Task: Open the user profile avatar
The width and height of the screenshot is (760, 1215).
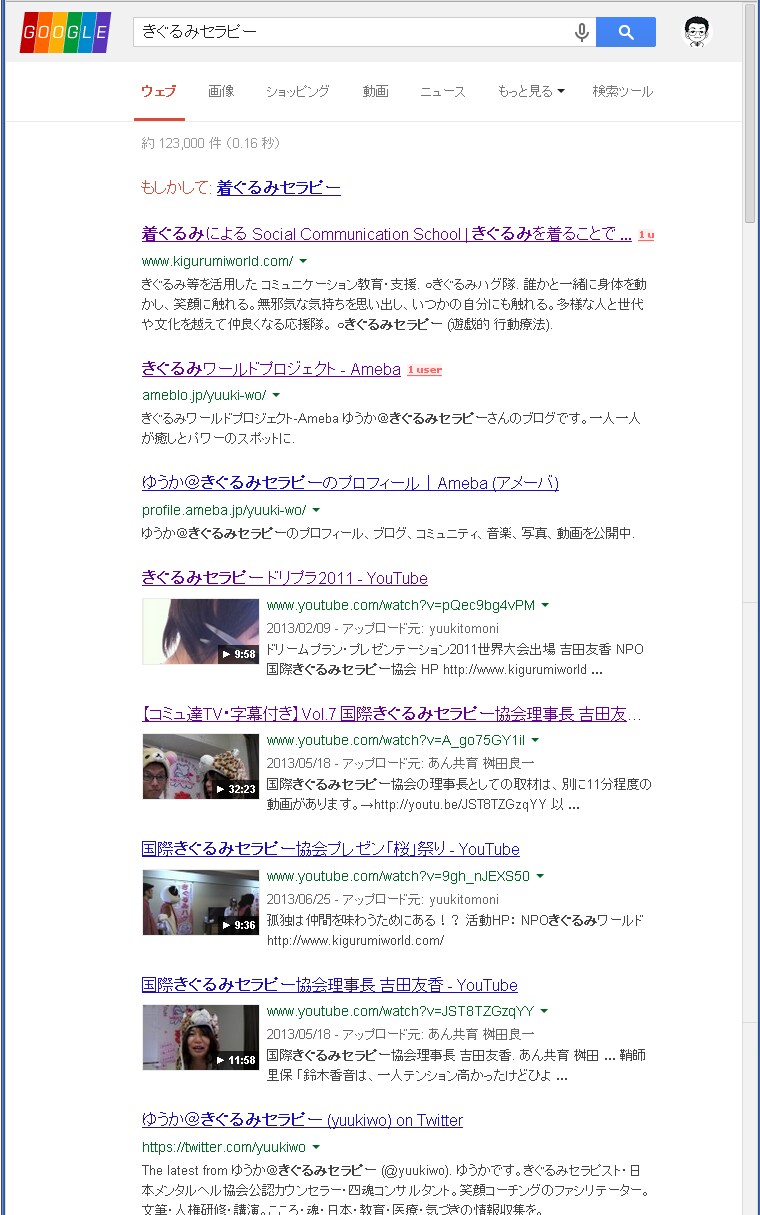Action: click(x=699, y=32)
